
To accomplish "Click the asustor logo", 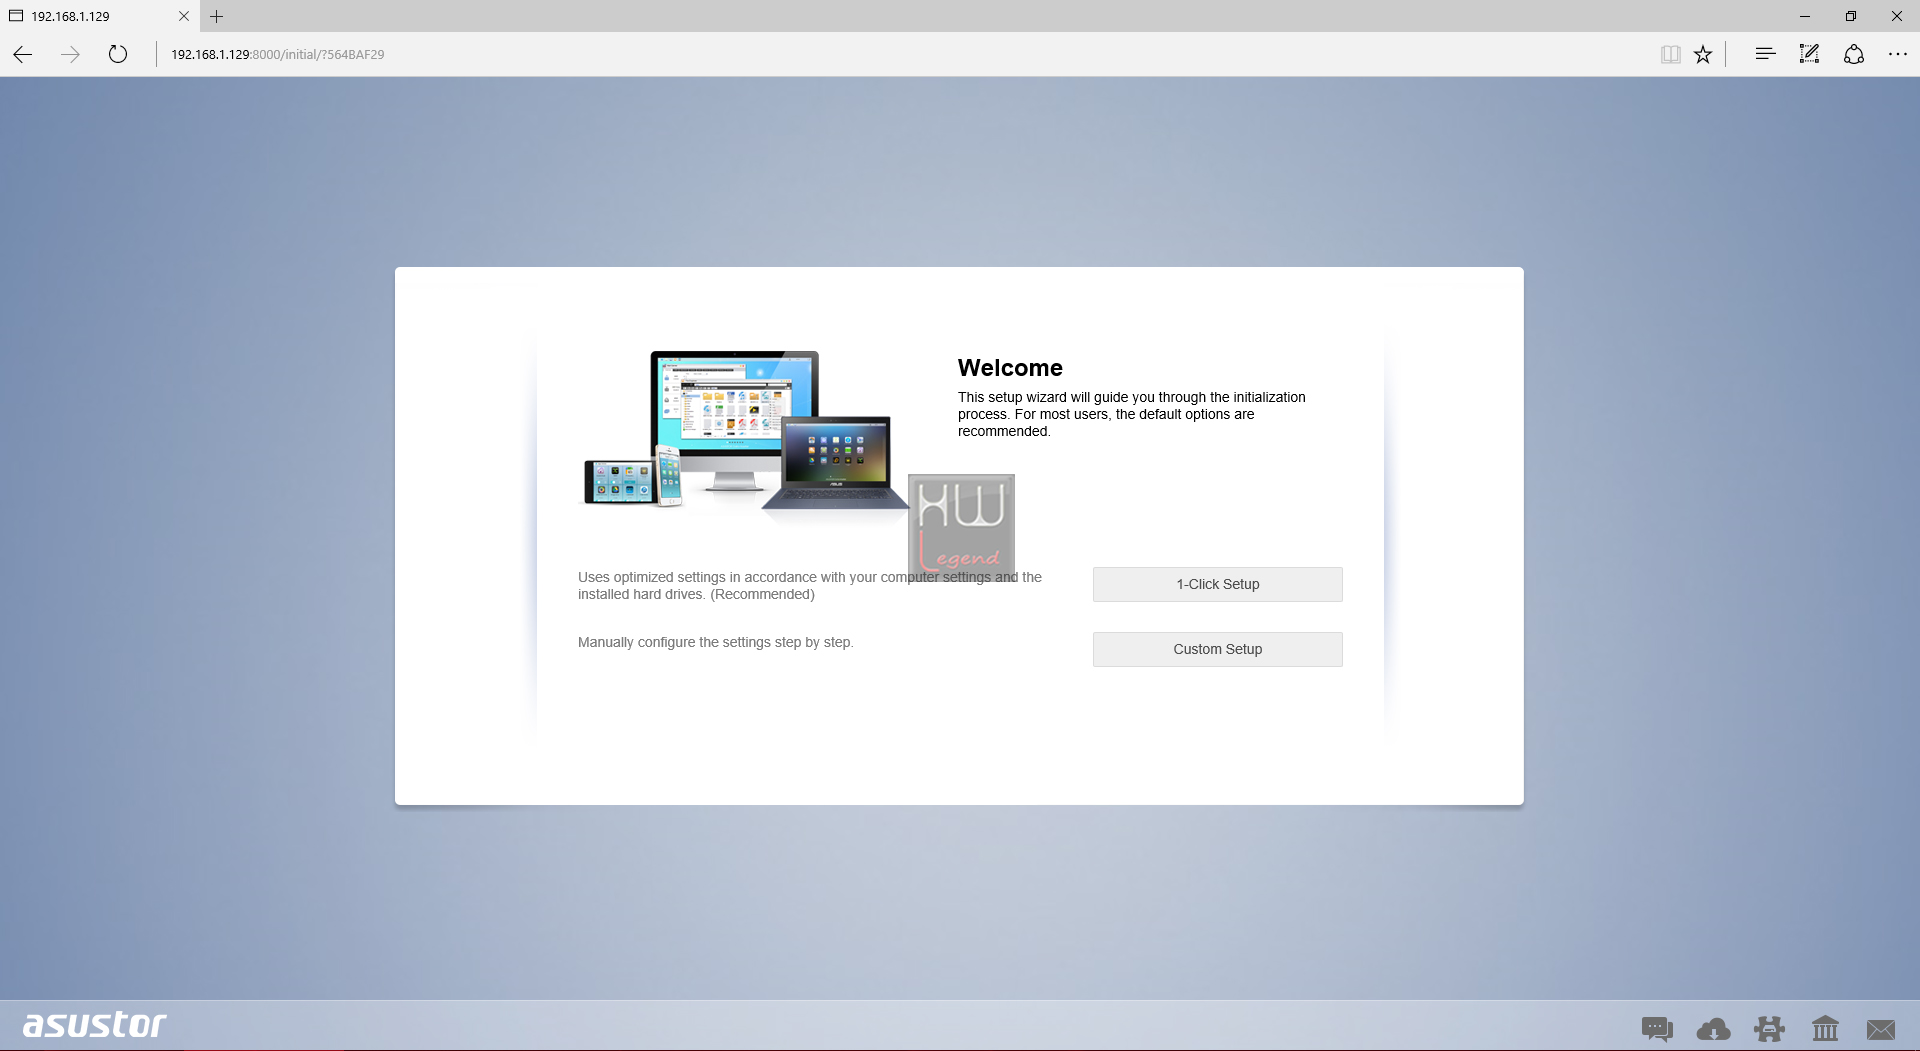I will (95, 1025).
